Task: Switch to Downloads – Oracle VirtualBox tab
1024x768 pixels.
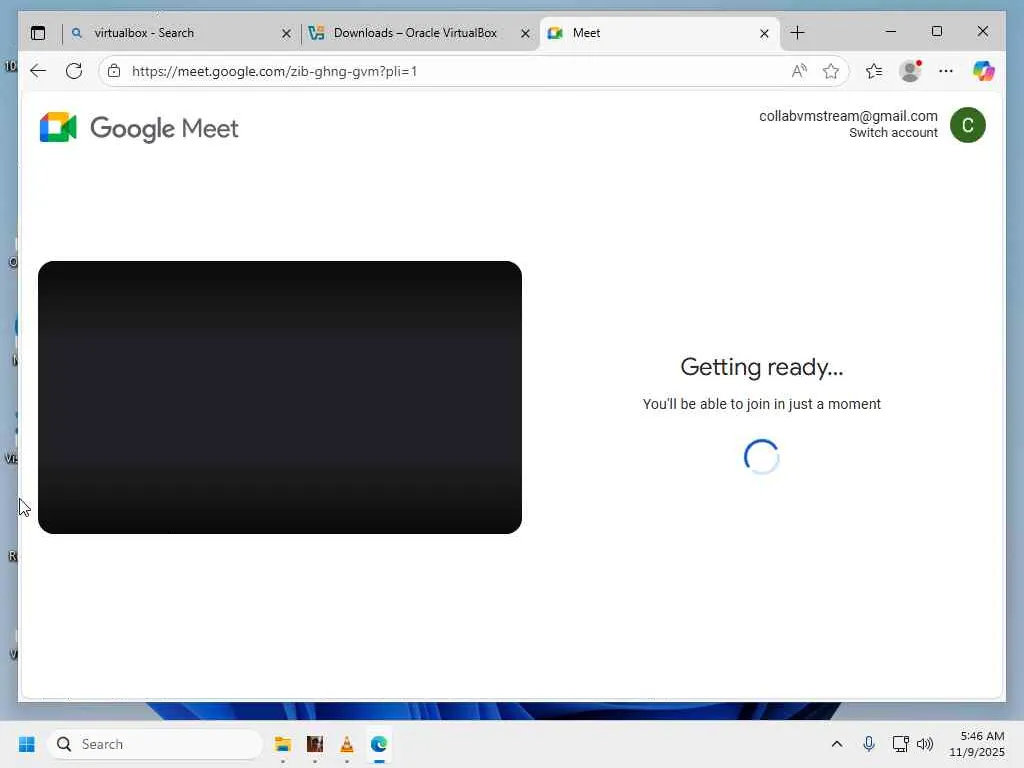Action: click(x=416, y=33)
